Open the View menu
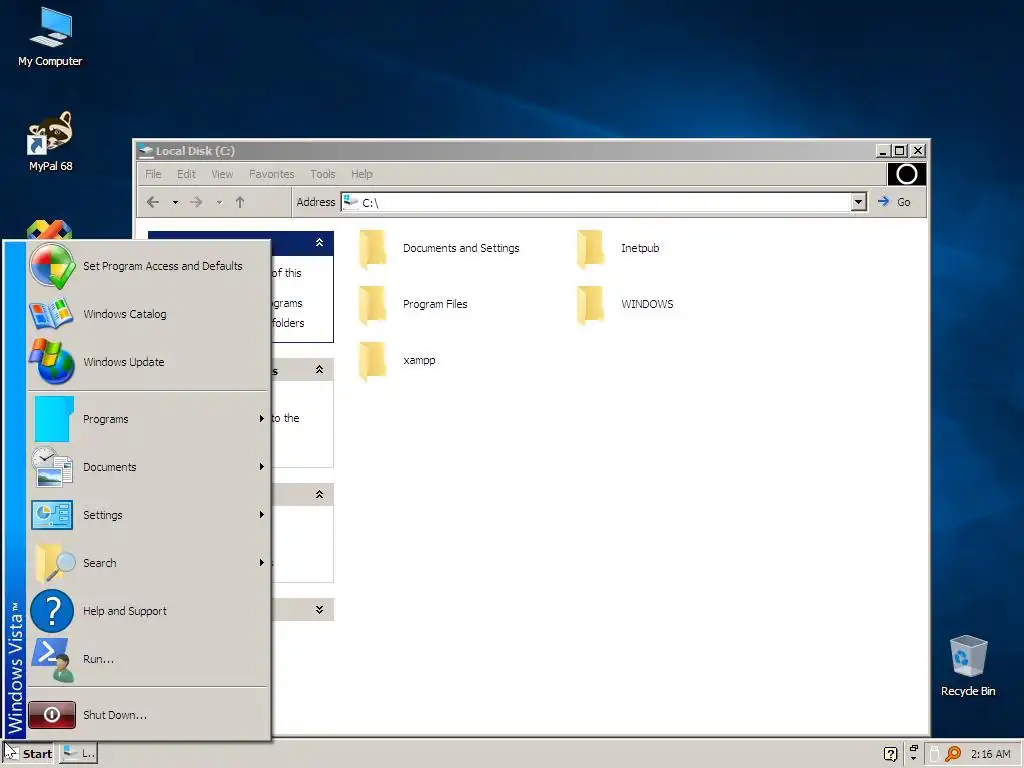The height and width of the screenshot is (768, 1024). click(x=222, y=174)
